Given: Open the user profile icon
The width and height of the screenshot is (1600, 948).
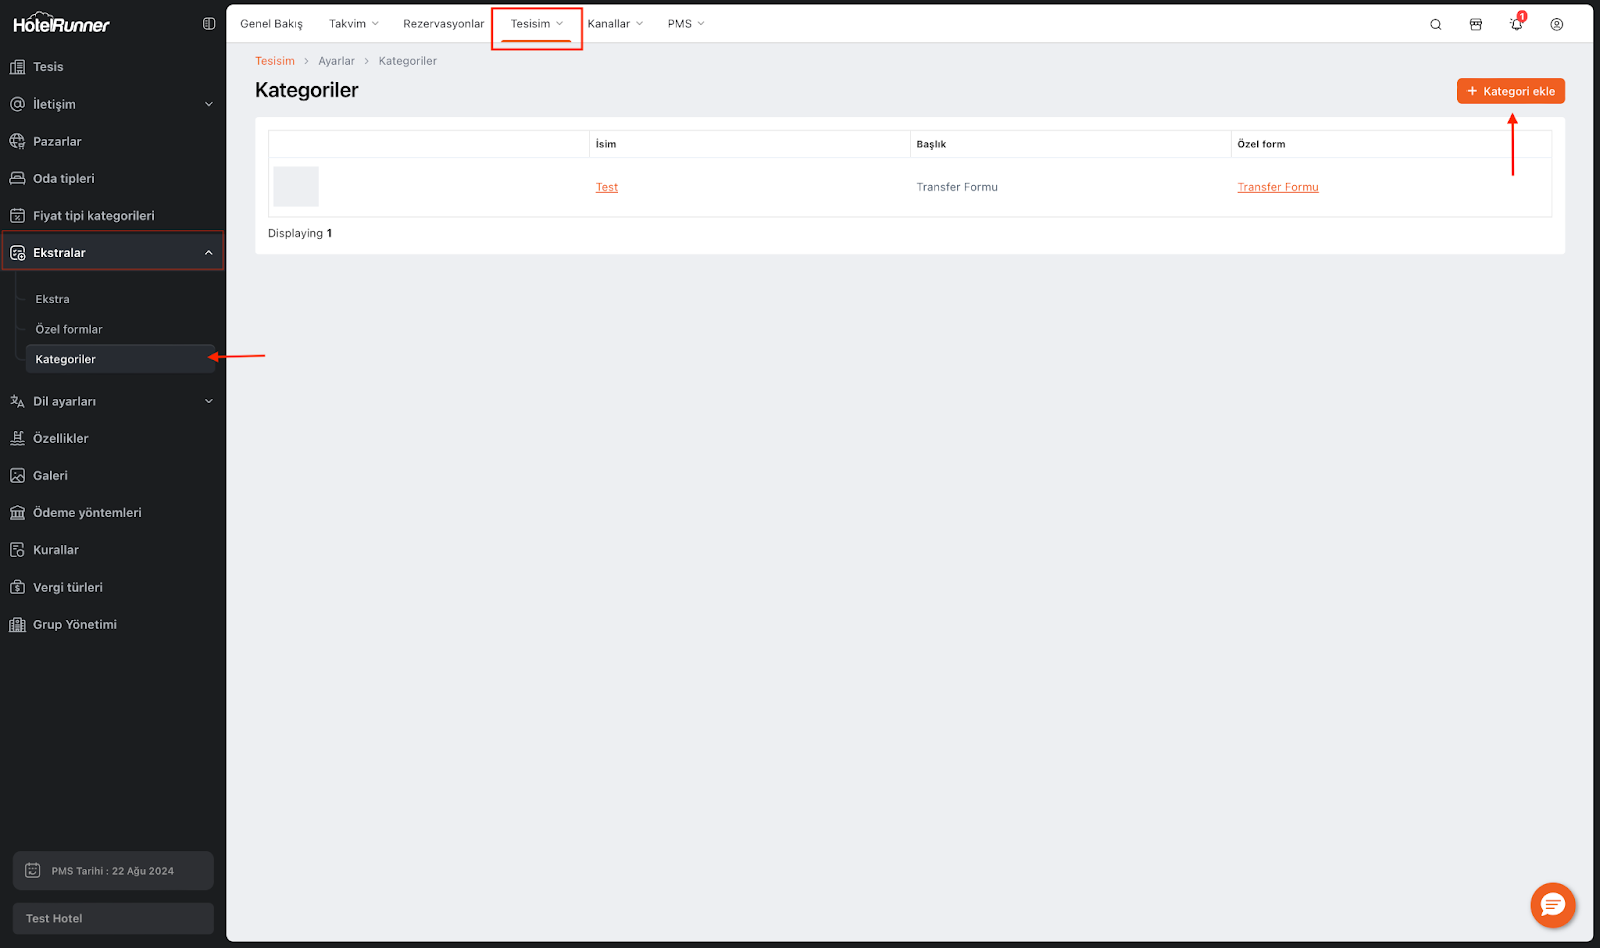Looking at the screenshot, I should click(x=1556, y=24).
